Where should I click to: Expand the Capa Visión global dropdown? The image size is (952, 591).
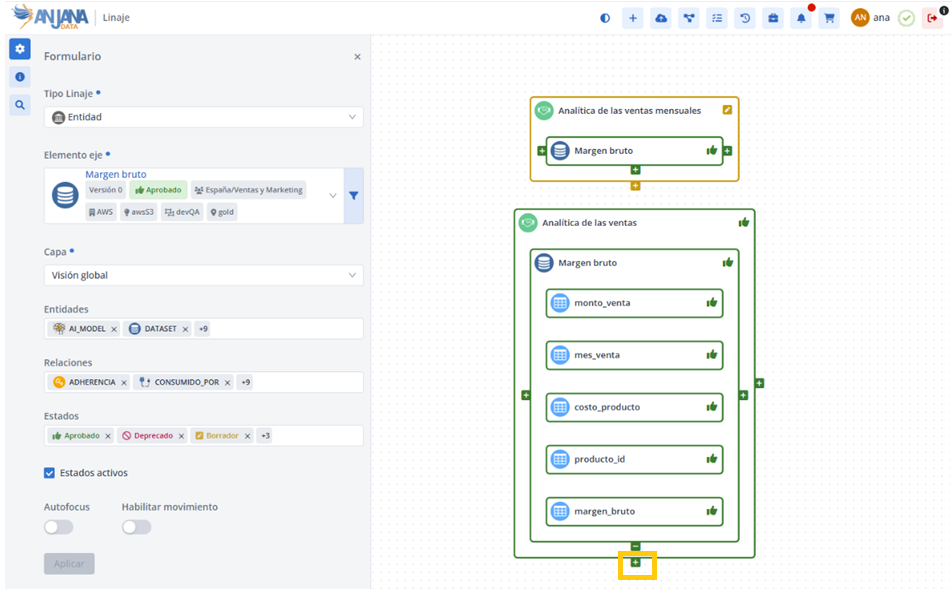[204, 275]
